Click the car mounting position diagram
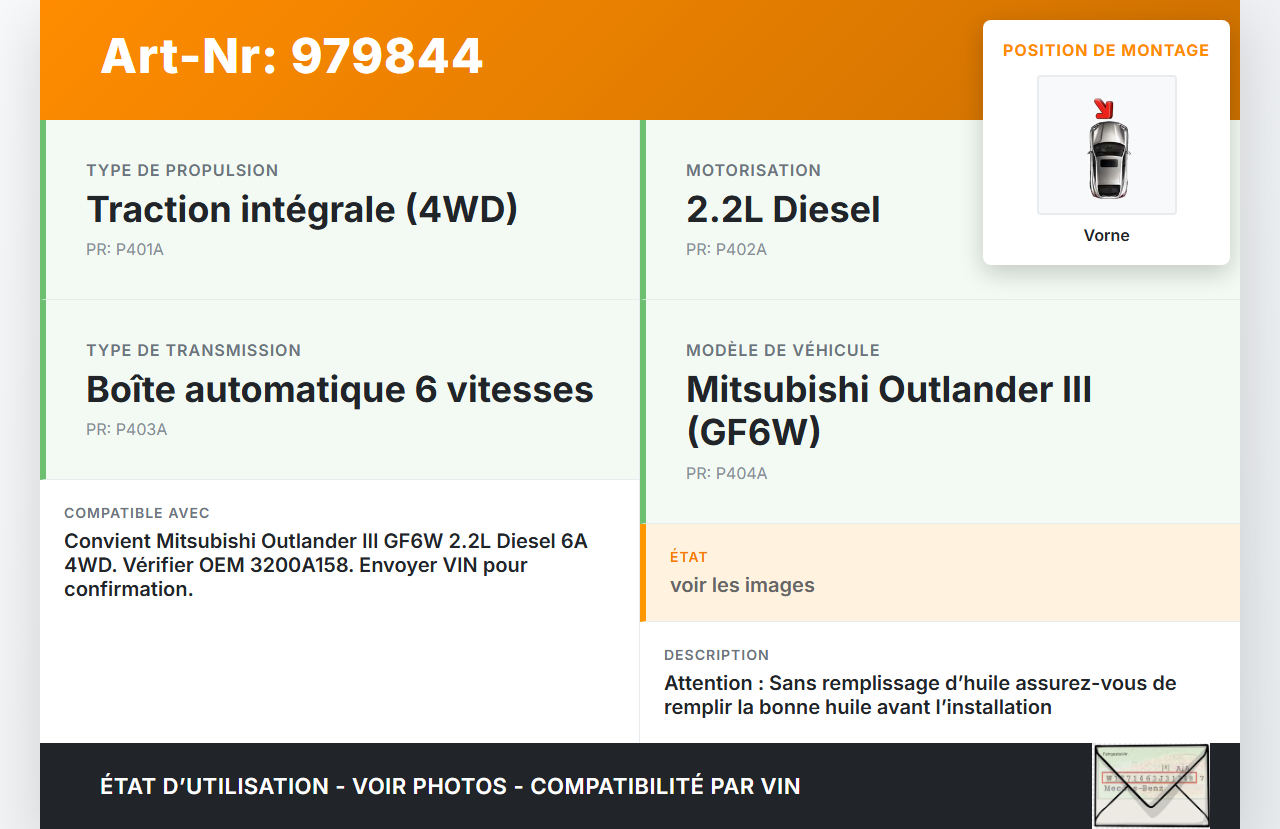Screen dimensions: 1280x829 (1107, 145)
